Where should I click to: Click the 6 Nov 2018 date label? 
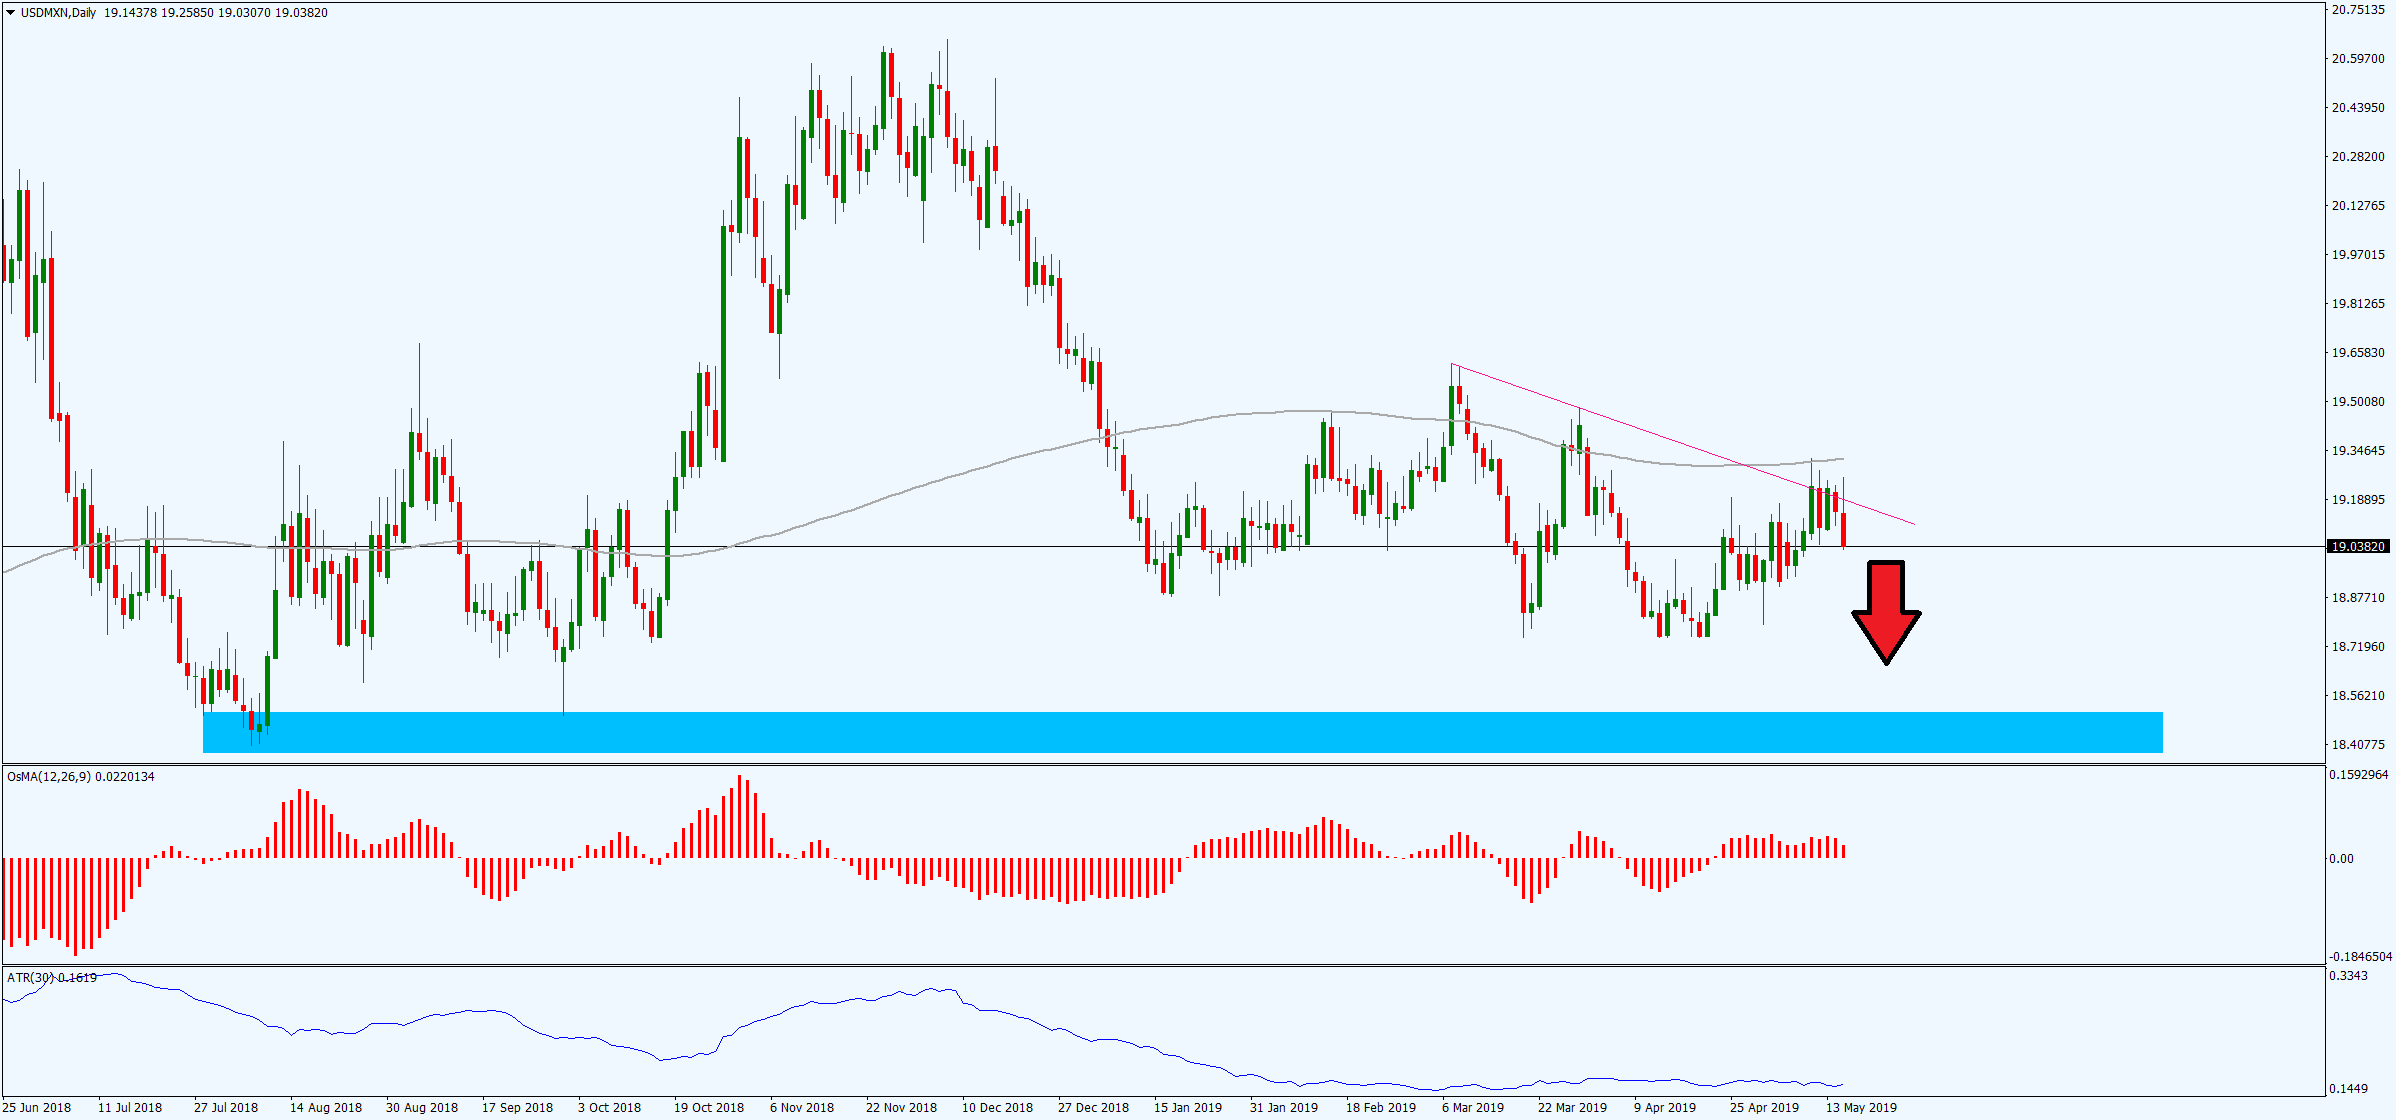802,1107
